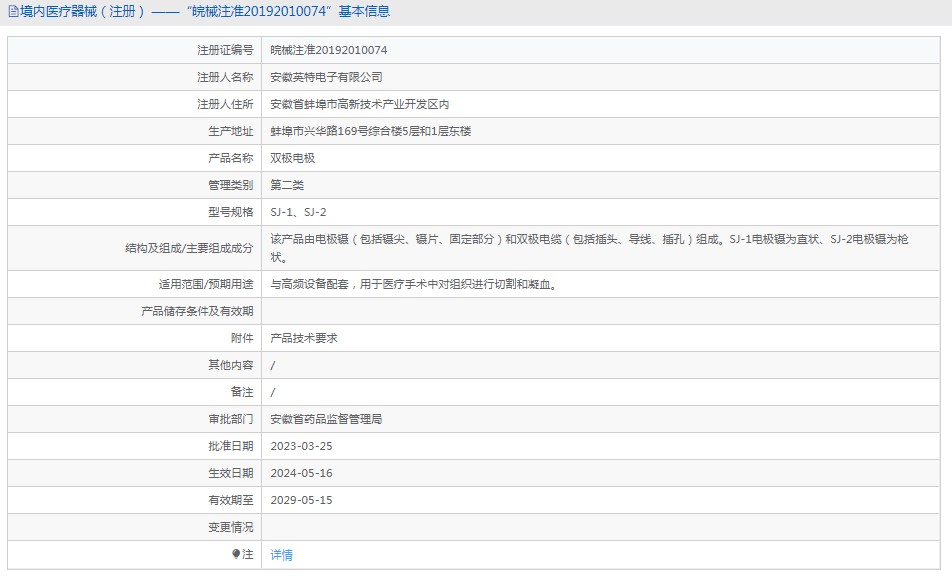Click the 有效期至 label
The image size is (952, 576).
pos(230,500)
